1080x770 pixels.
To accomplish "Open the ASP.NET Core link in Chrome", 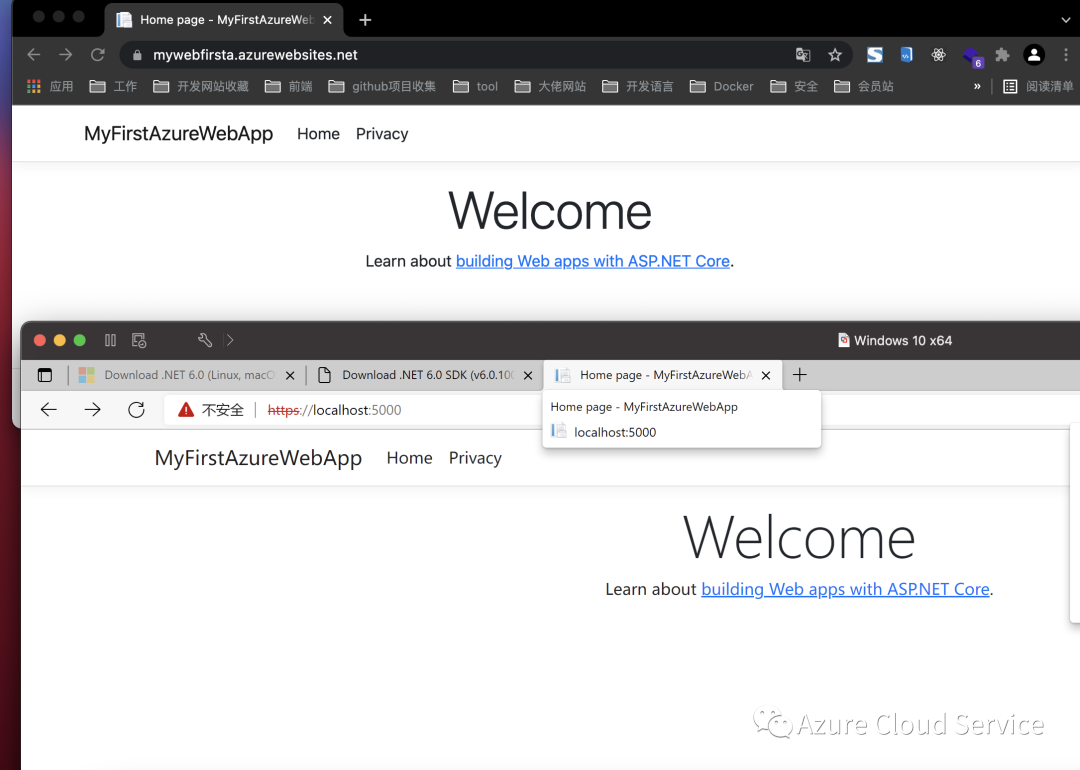I will [x=593, y=261].
